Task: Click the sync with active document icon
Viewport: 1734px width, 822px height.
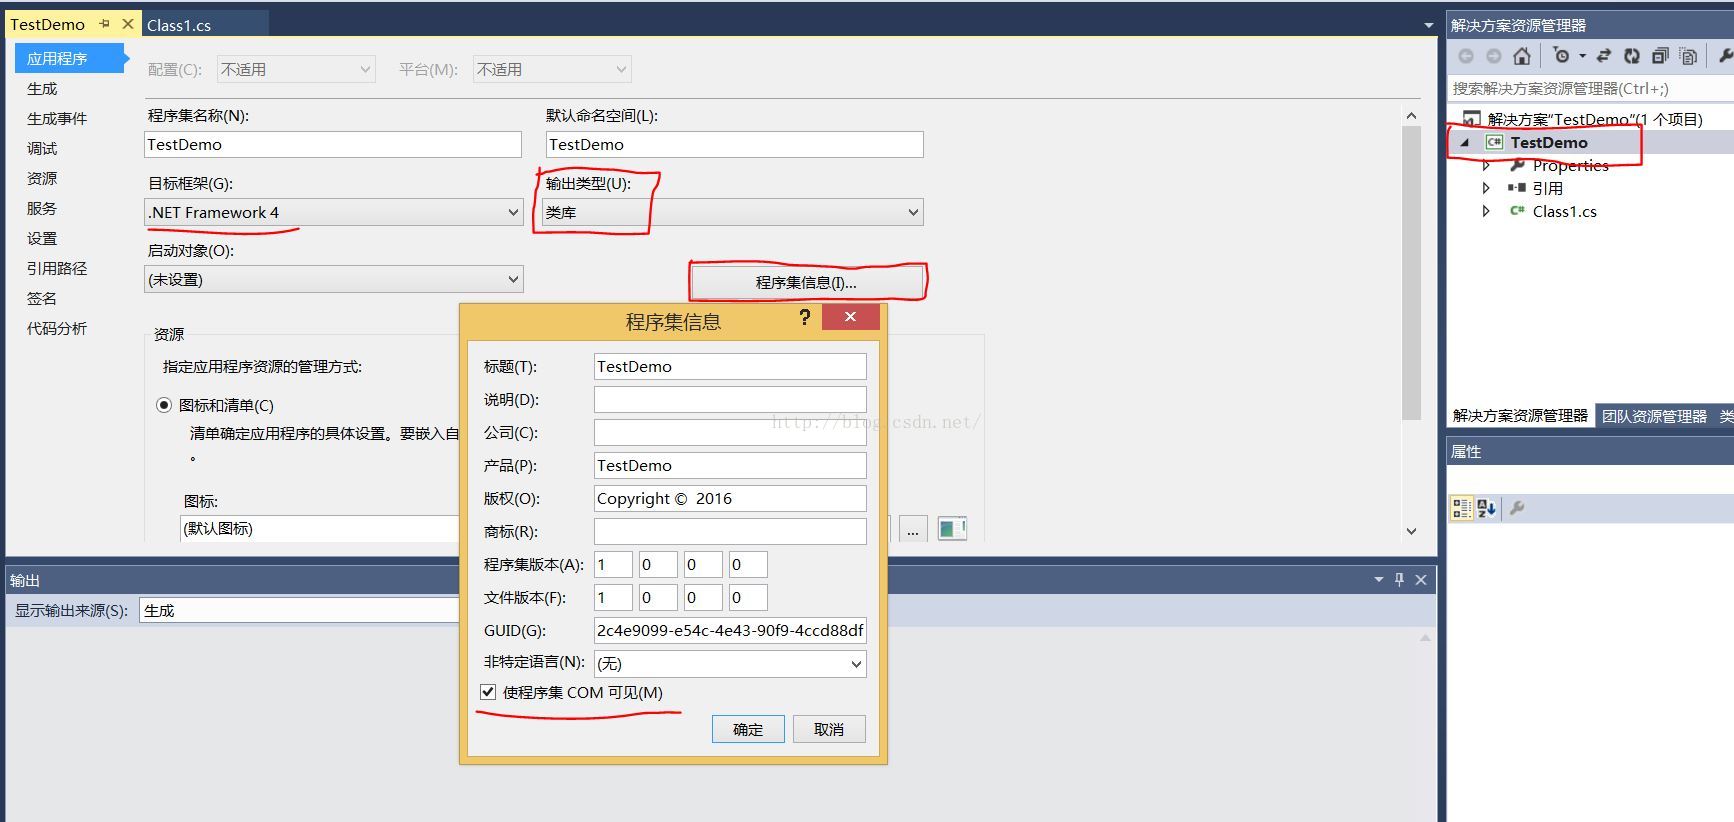Action: pyautogui.click(x=1604, y=56)
